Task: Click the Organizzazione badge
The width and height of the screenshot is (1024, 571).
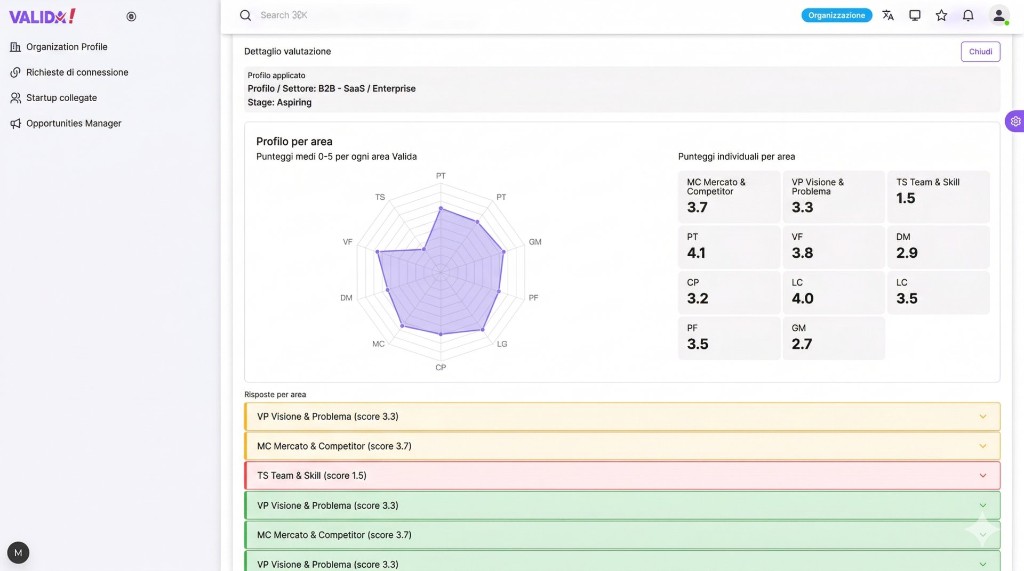Action: click(x=836, y=16)
